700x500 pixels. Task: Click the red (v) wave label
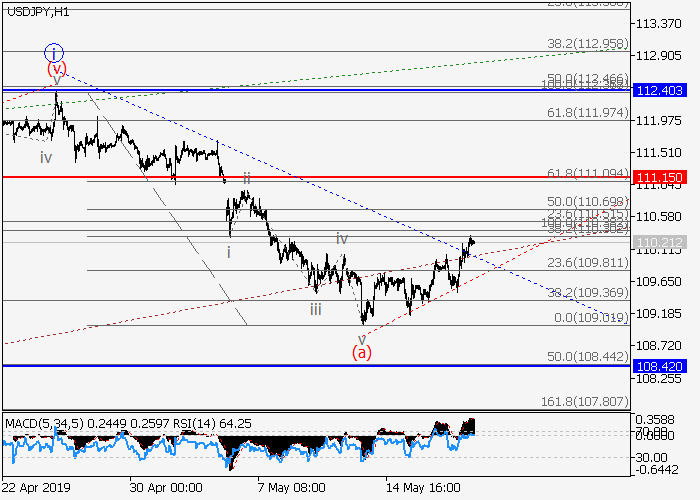57,69
